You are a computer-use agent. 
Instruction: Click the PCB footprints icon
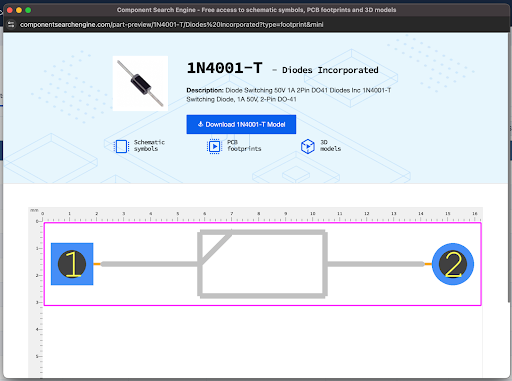(x=214, y=146)
